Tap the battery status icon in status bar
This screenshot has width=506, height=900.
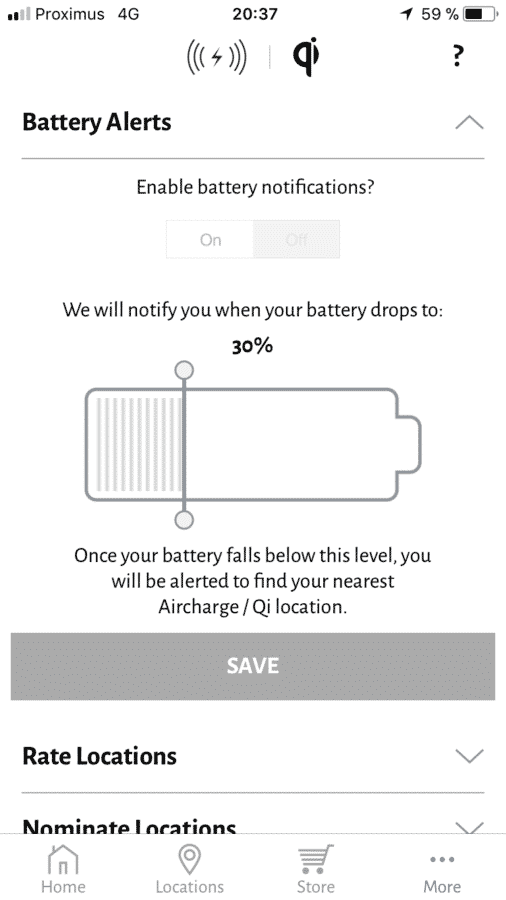point(480,14)
